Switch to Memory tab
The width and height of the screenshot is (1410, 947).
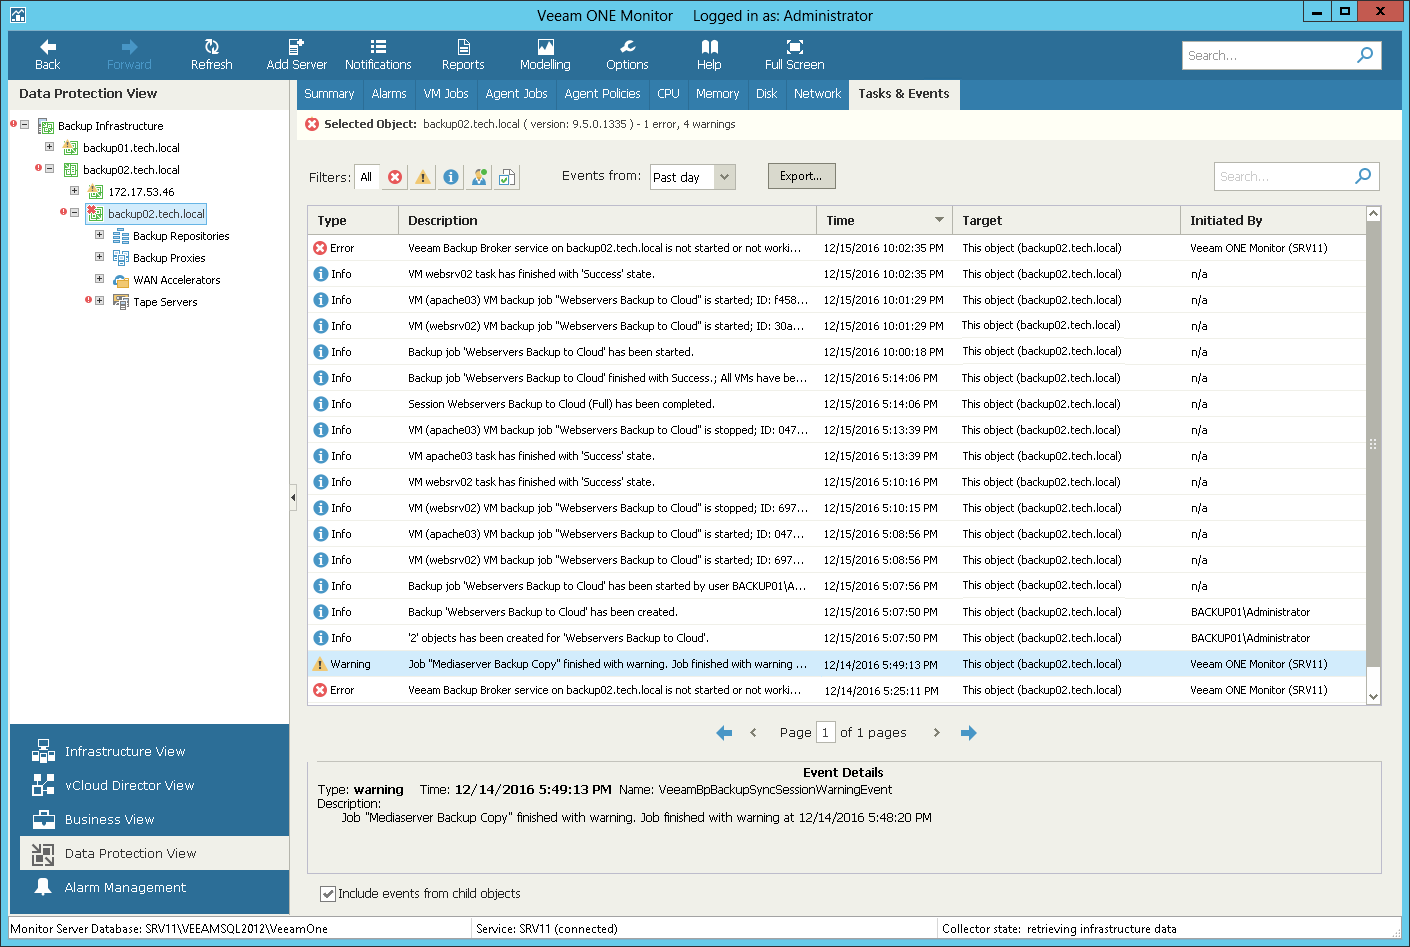pos(717,94)
